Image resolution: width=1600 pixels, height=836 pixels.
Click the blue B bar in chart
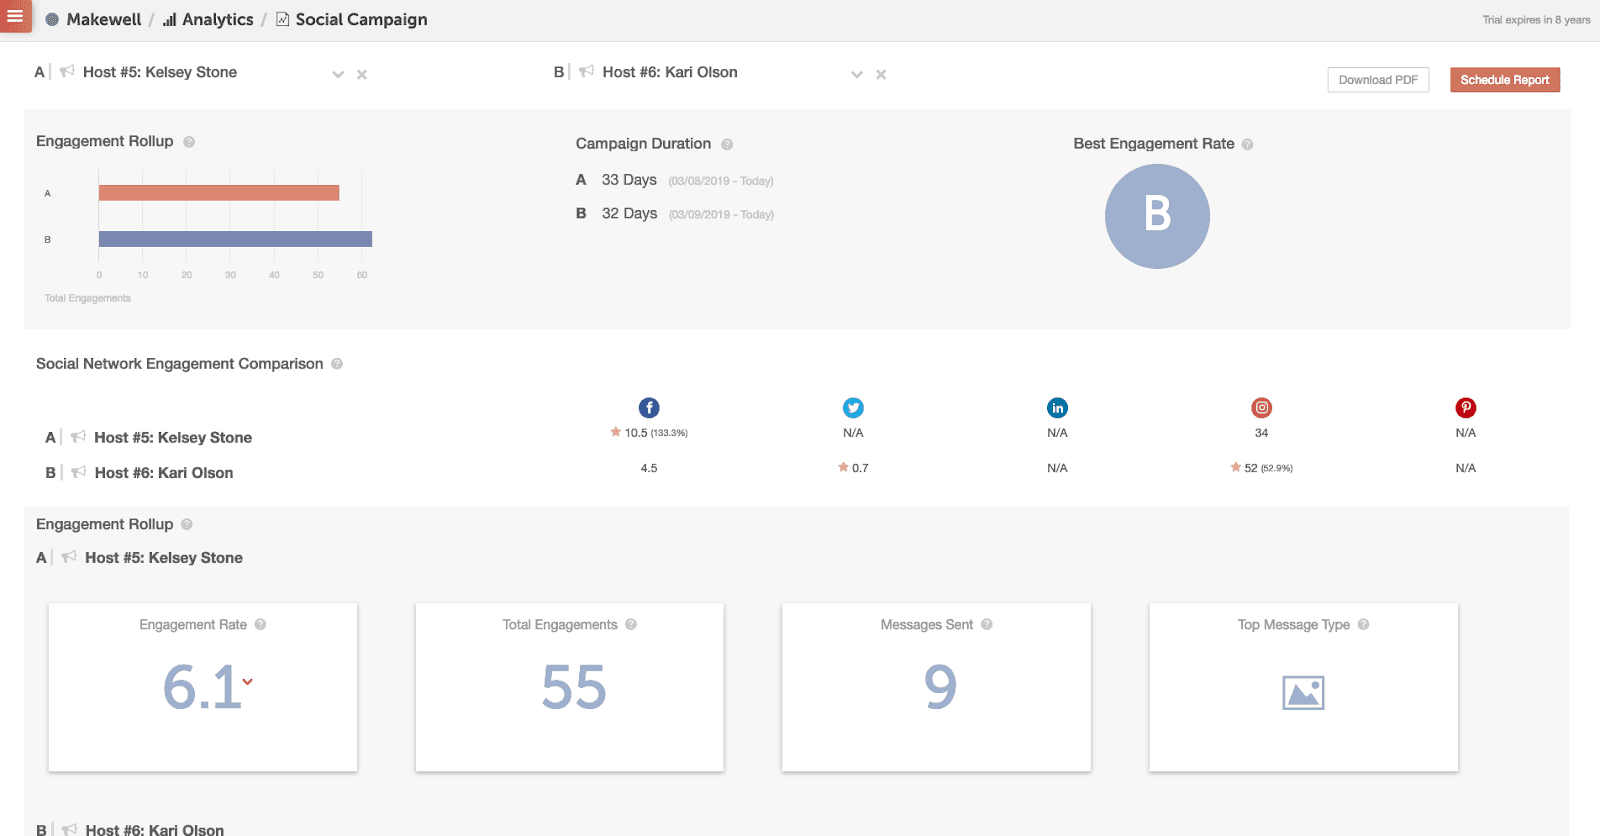point(235,239)
